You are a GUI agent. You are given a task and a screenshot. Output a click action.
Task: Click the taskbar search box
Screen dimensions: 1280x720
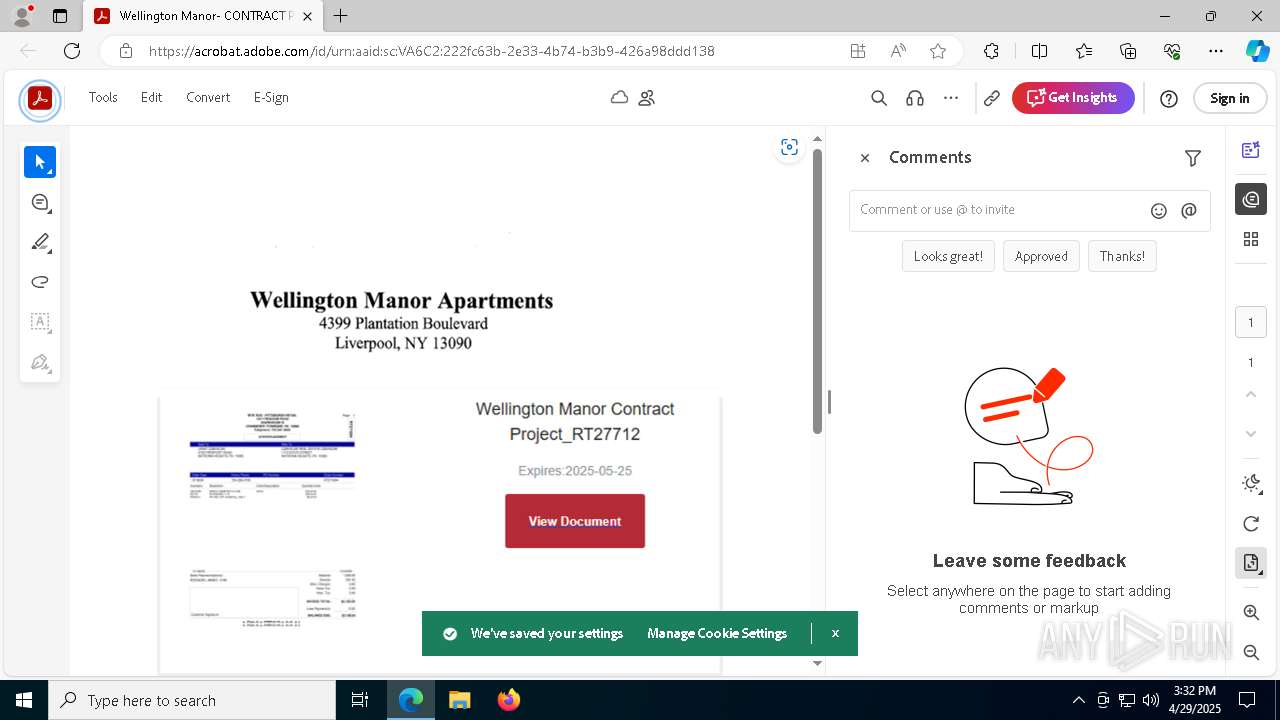pyautogui.click(x=192, y=700)
